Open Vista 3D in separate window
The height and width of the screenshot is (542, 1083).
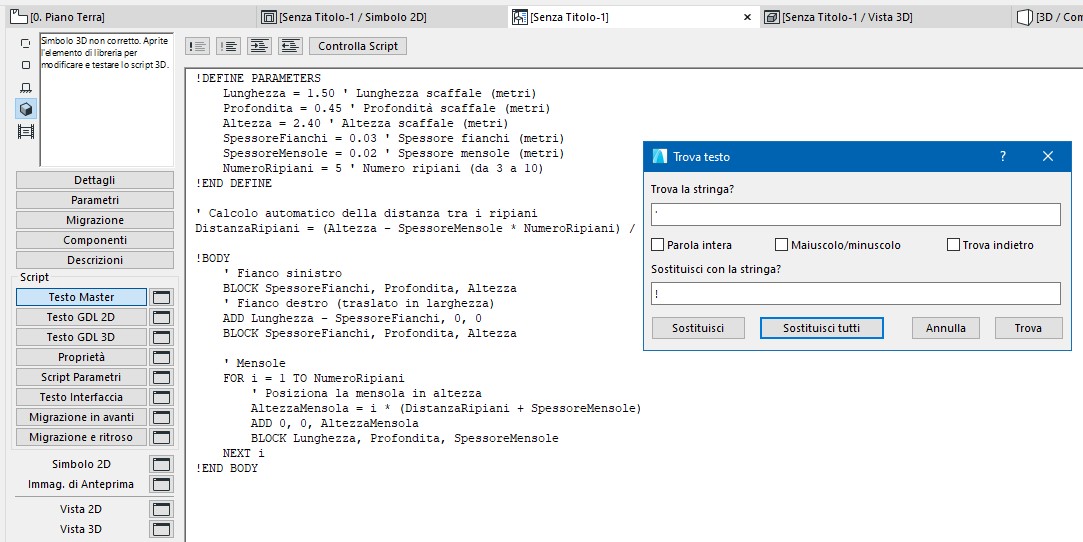tap(161, 529)
